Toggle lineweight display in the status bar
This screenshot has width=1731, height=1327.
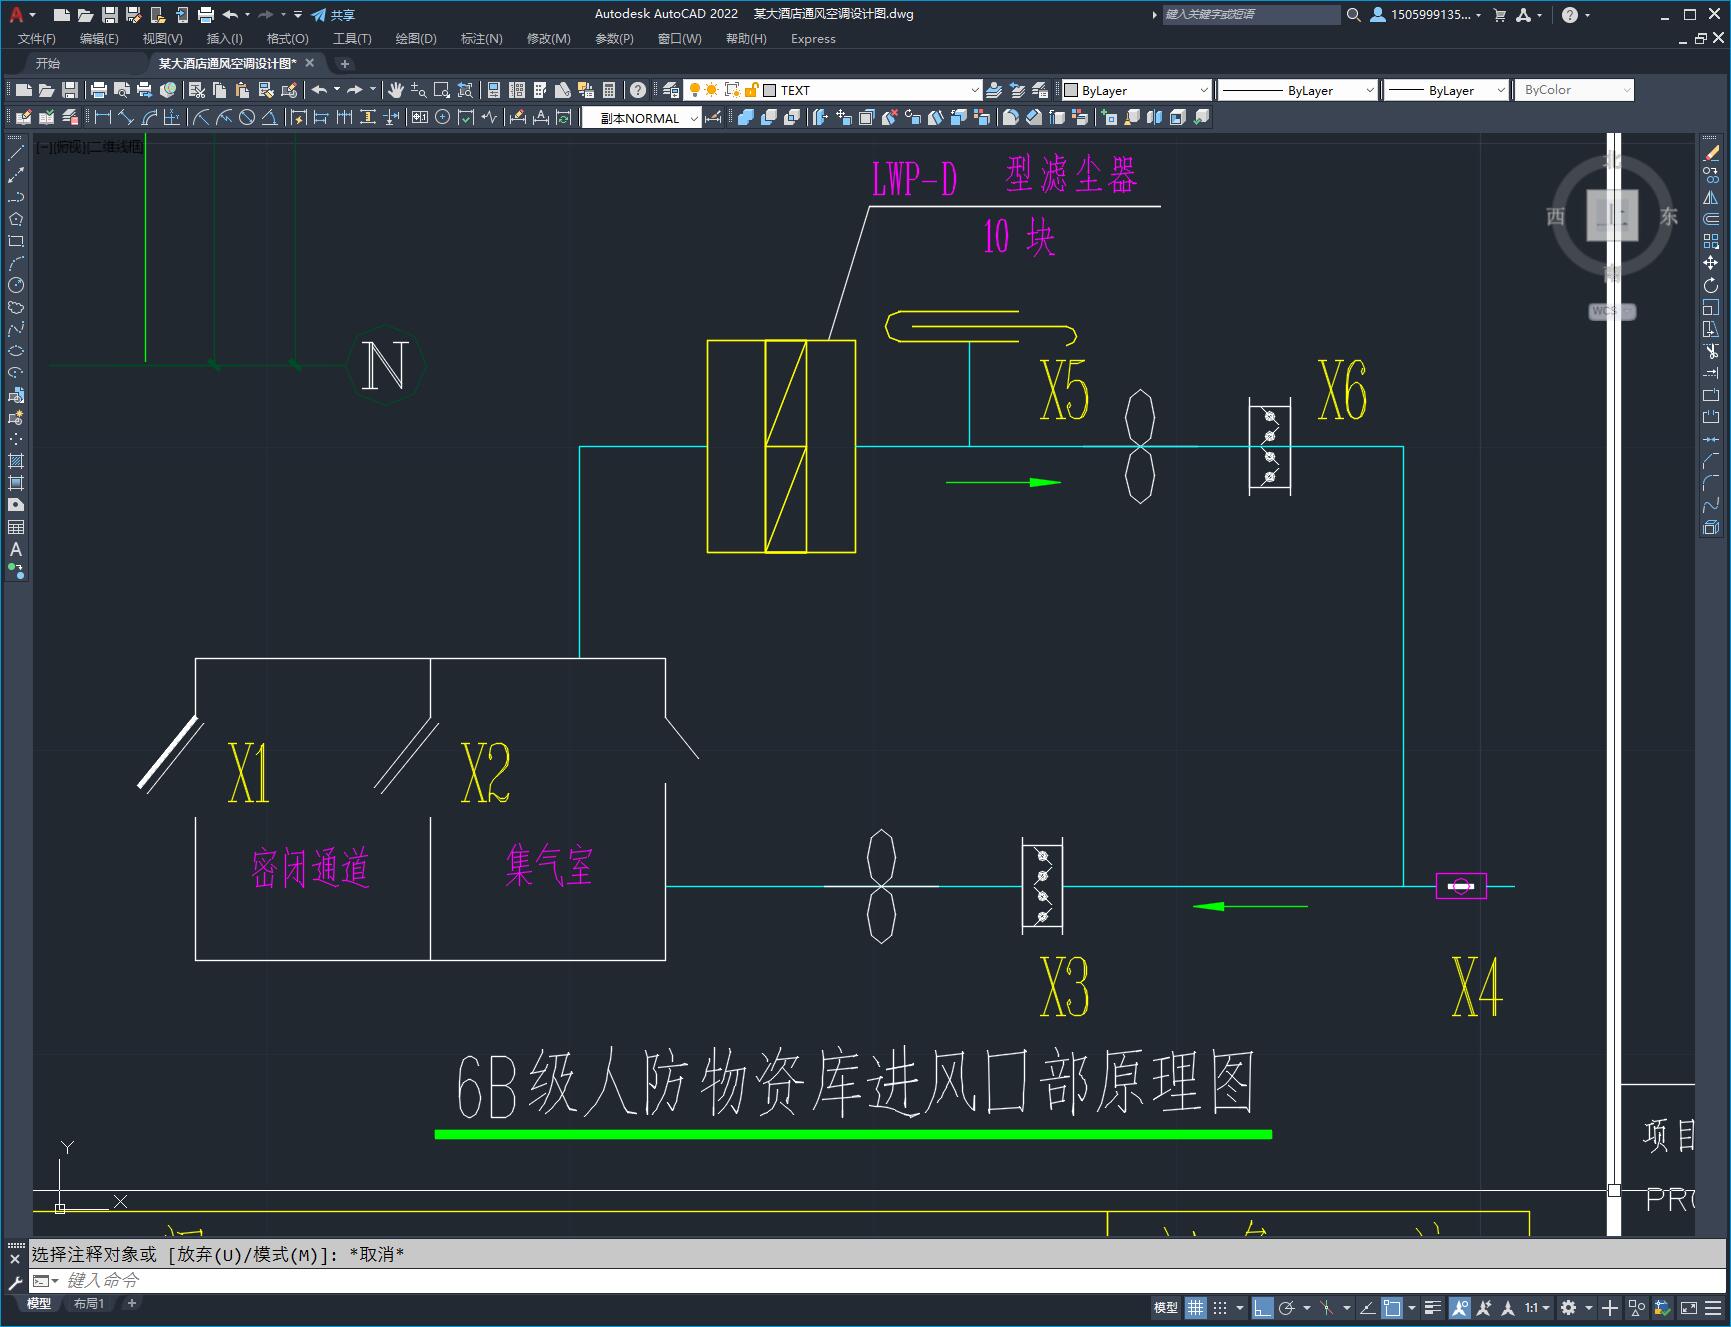click(1433, 1307)
